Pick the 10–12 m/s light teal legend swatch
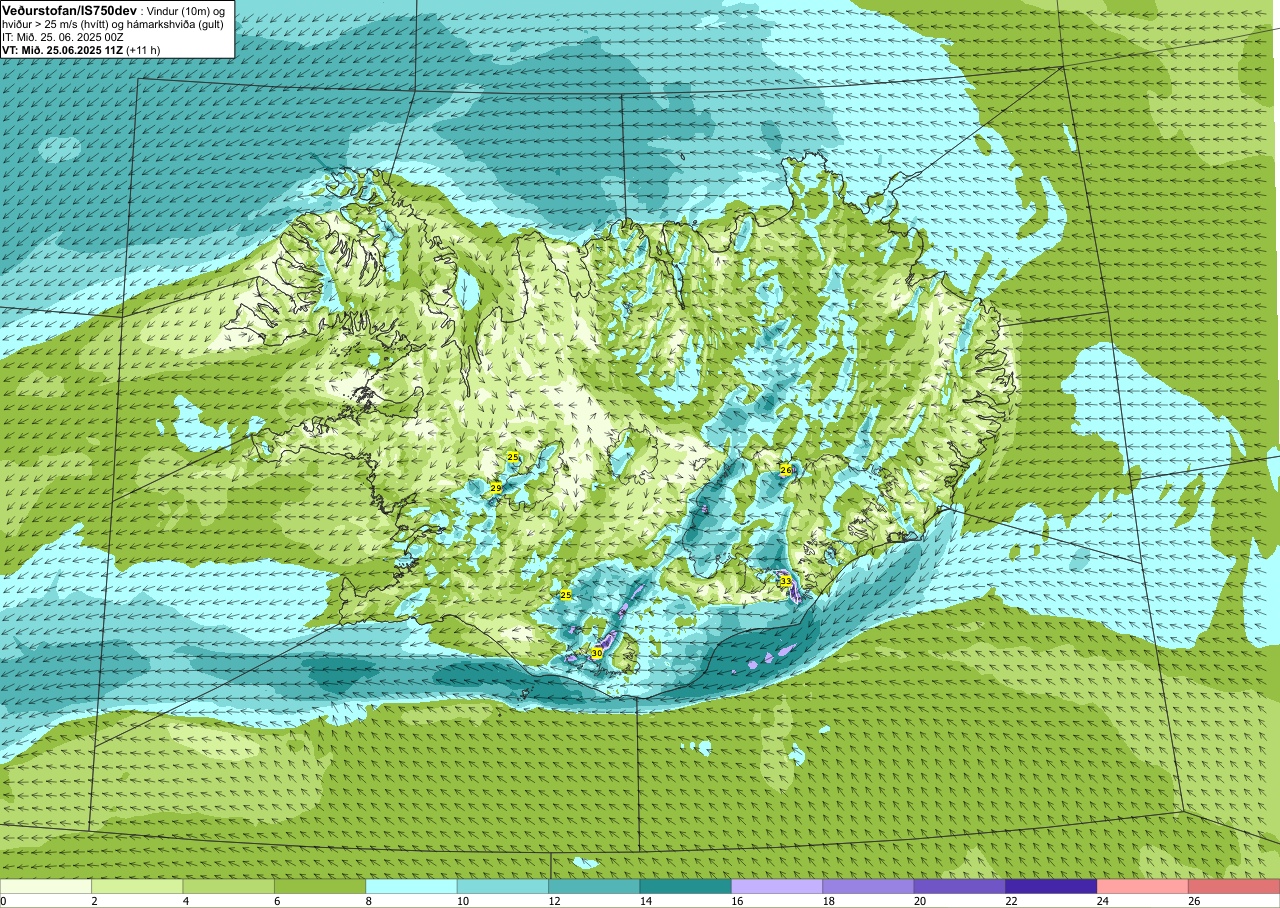This screenshot has height=908, width=1280. [503, 886]
